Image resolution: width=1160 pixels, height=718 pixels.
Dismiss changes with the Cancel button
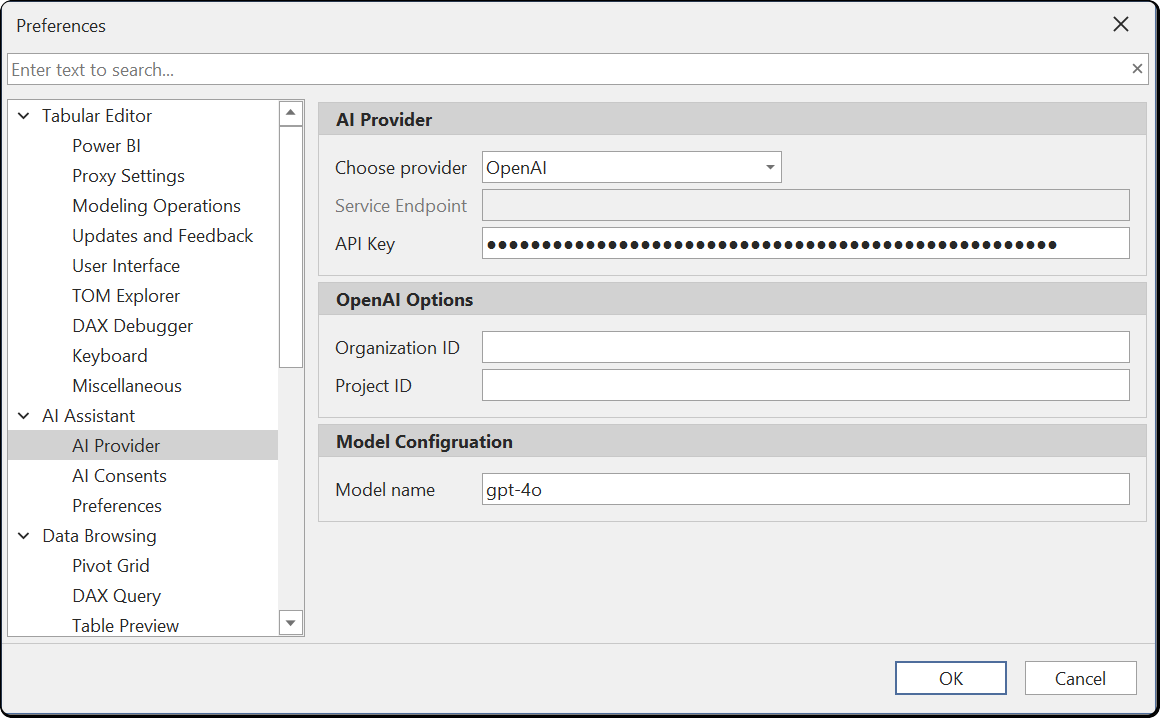[x=1080, y=677]
